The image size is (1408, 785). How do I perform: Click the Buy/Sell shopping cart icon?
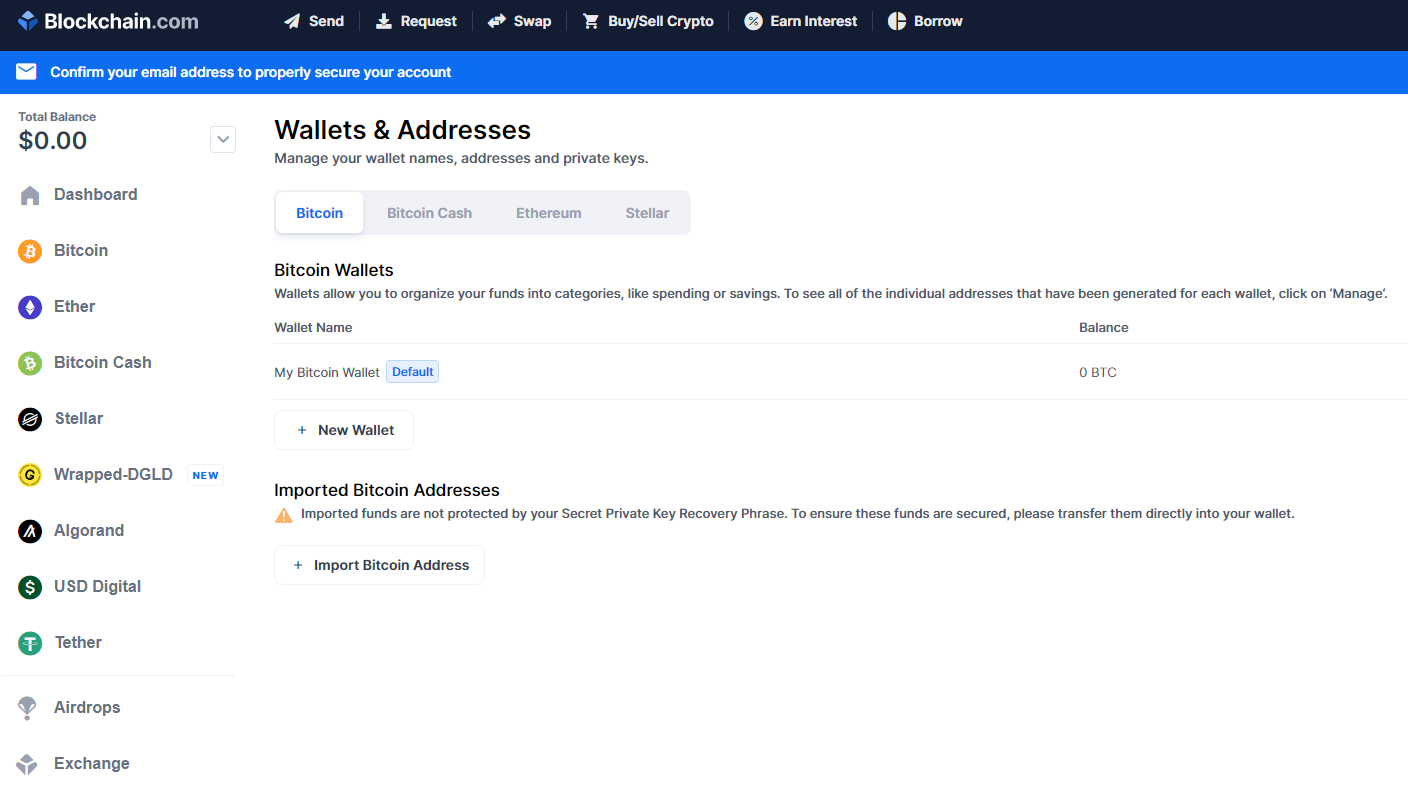(x=591, y=21)
